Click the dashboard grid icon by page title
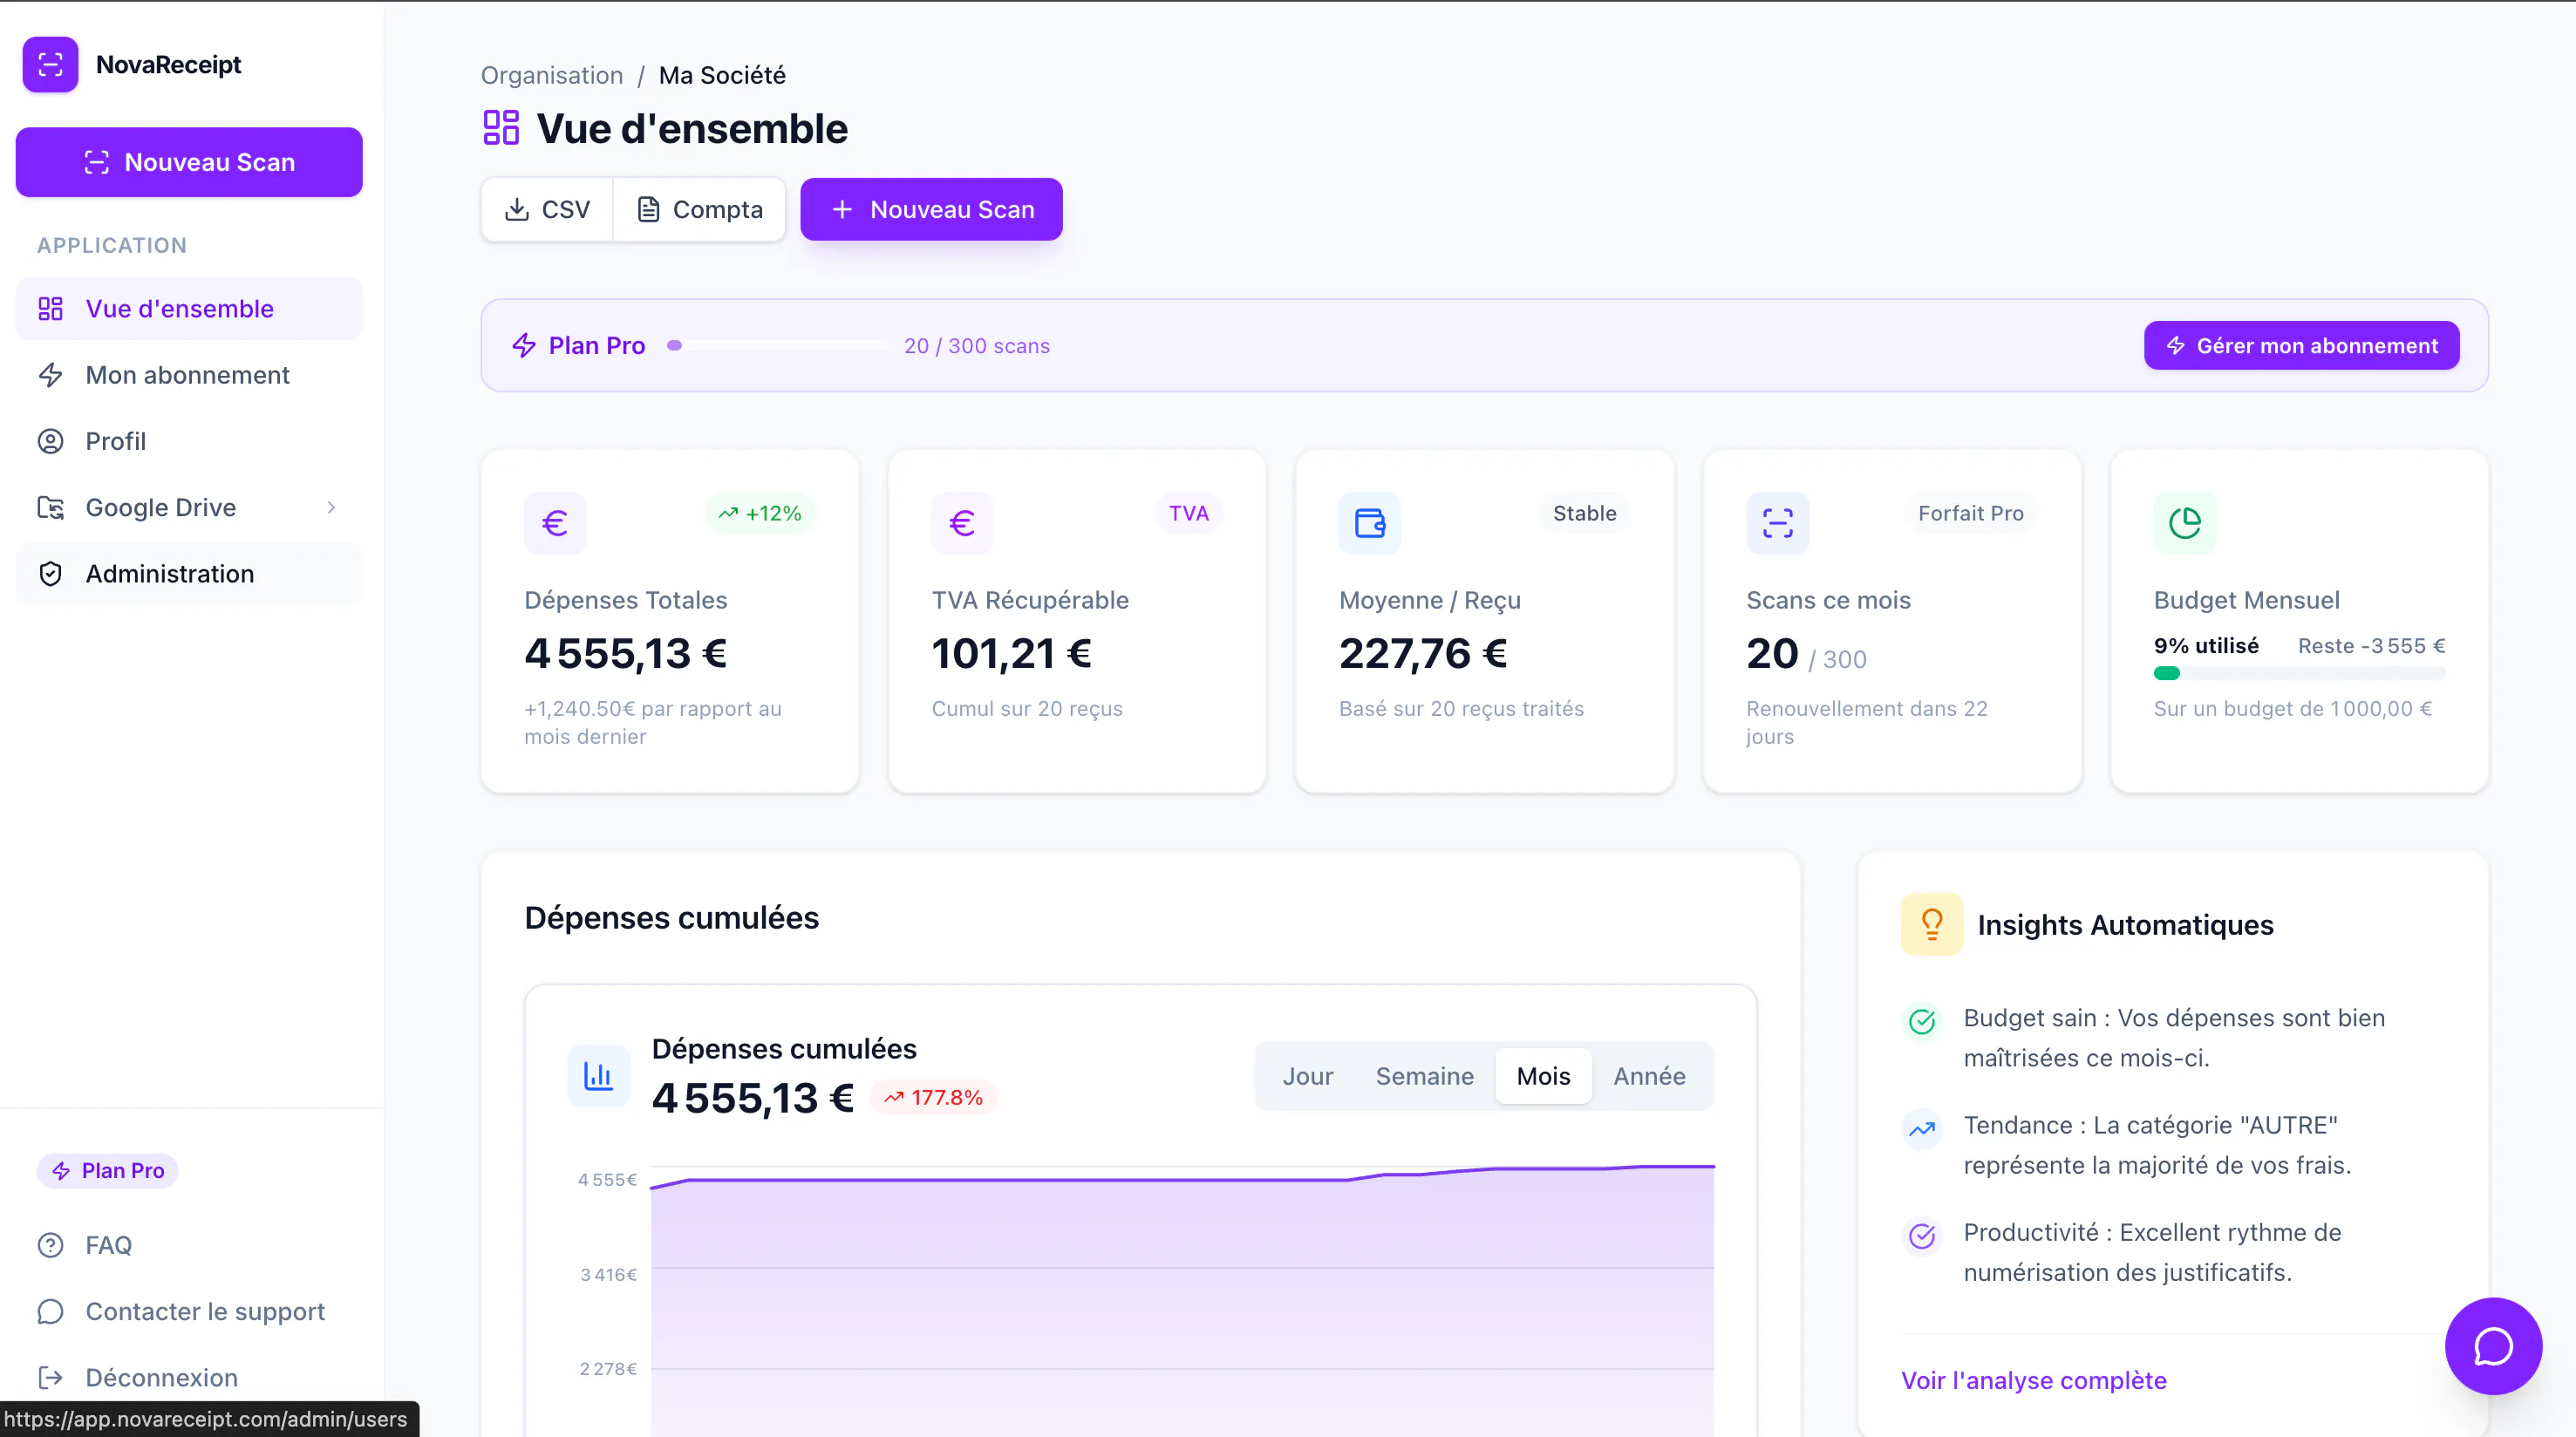 click(501, 128)
